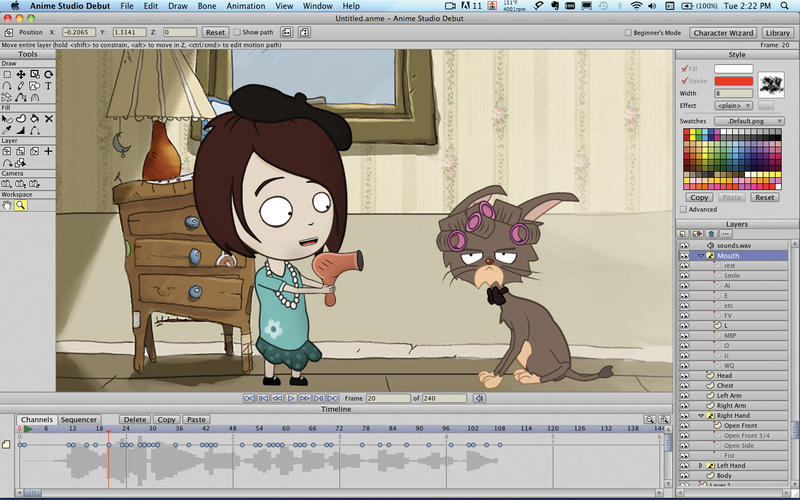Viewport: 800px width, 500px height.
Task: Click the new layer icon
Action: (x=684, y=233)
